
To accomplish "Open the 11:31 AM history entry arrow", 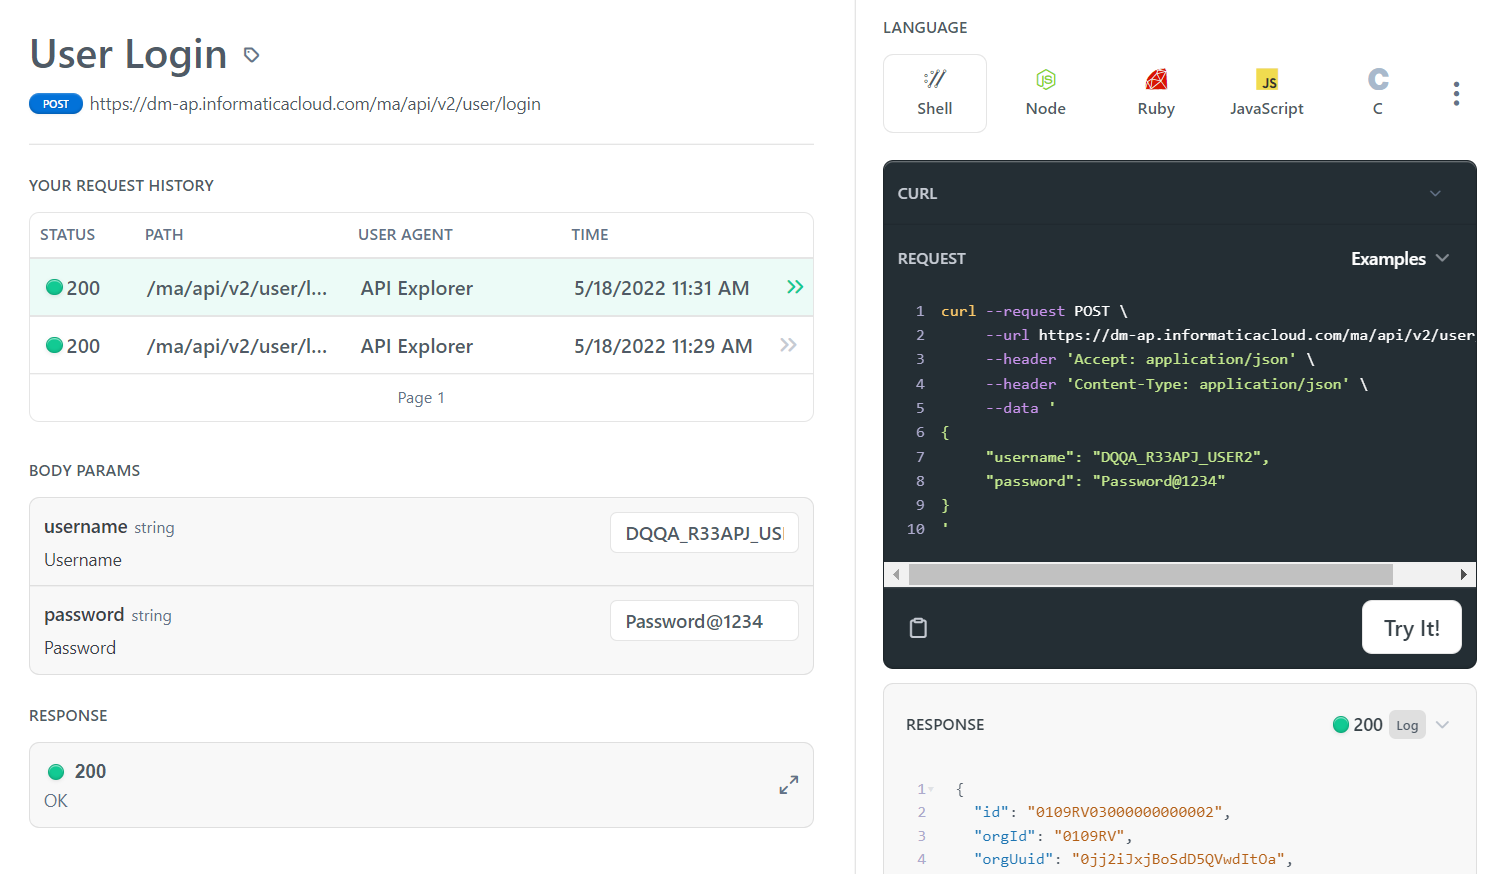I will click(795, 287).
